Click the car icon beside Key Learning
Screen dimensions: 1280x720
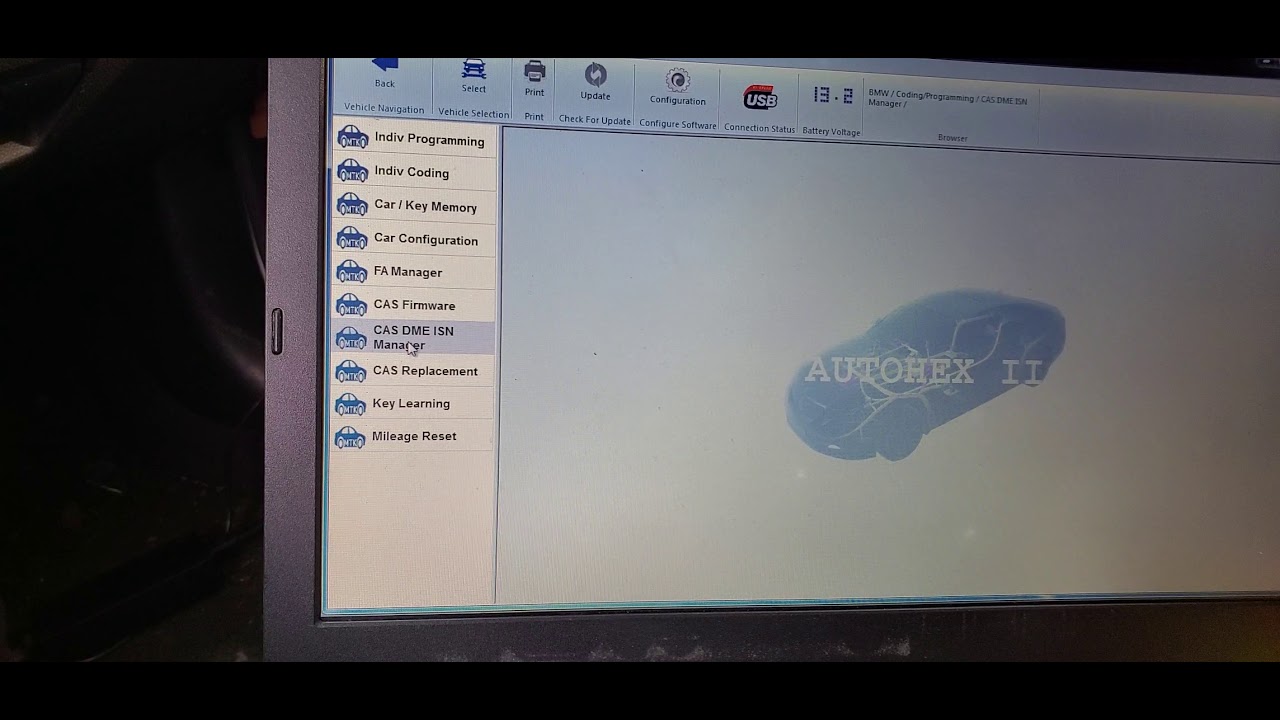pyautogui.click(x=350, y=404)
